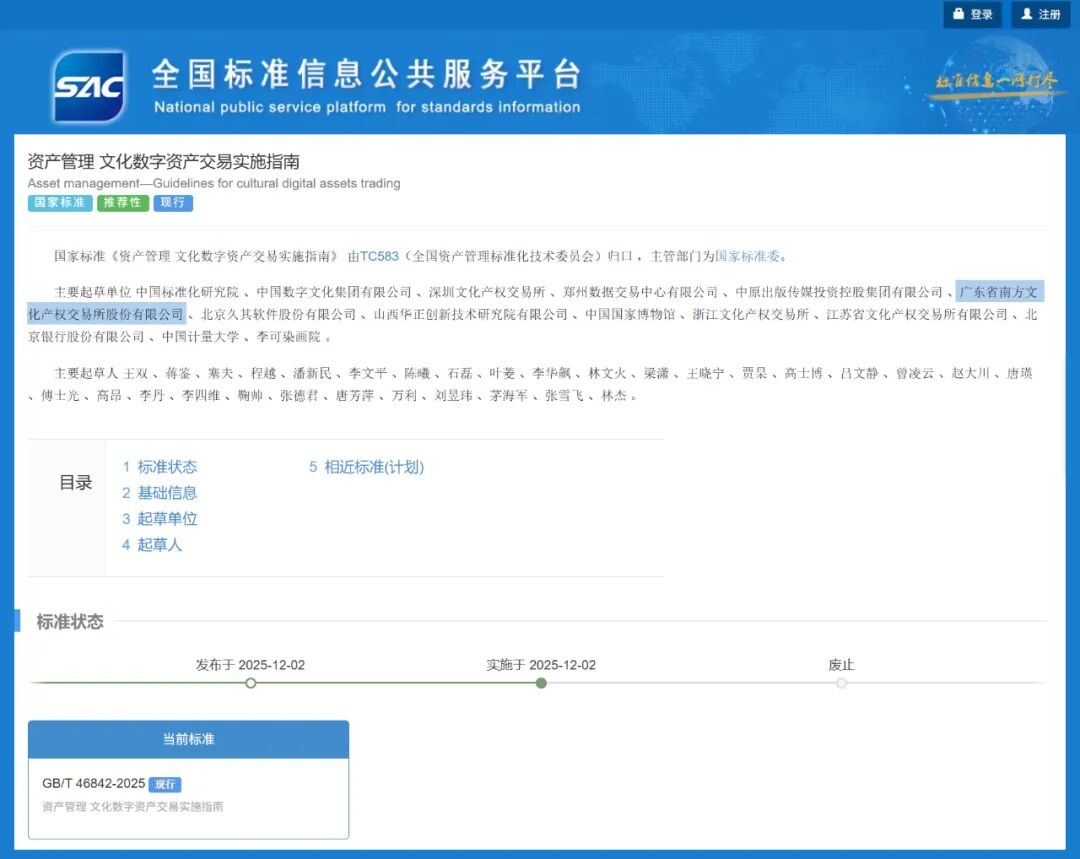Jump to 1 标准状态 in contents
The width and height of the screenshot is (1080, 859).
point(160,467)
